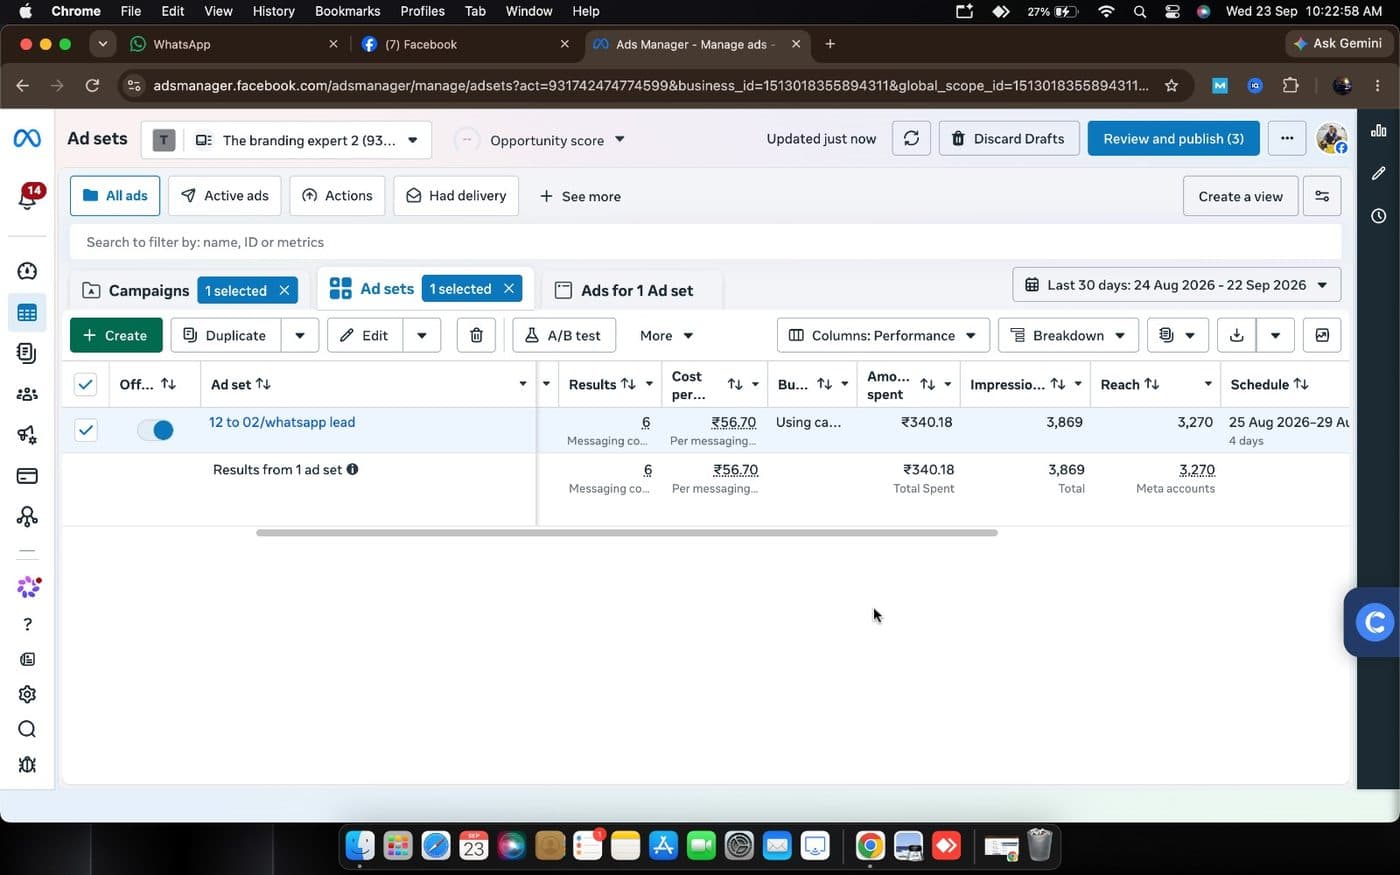Click the Meta logo icon
This screenshot has width=1400, height=875.
pyautogui.click(x=27, y=138)
